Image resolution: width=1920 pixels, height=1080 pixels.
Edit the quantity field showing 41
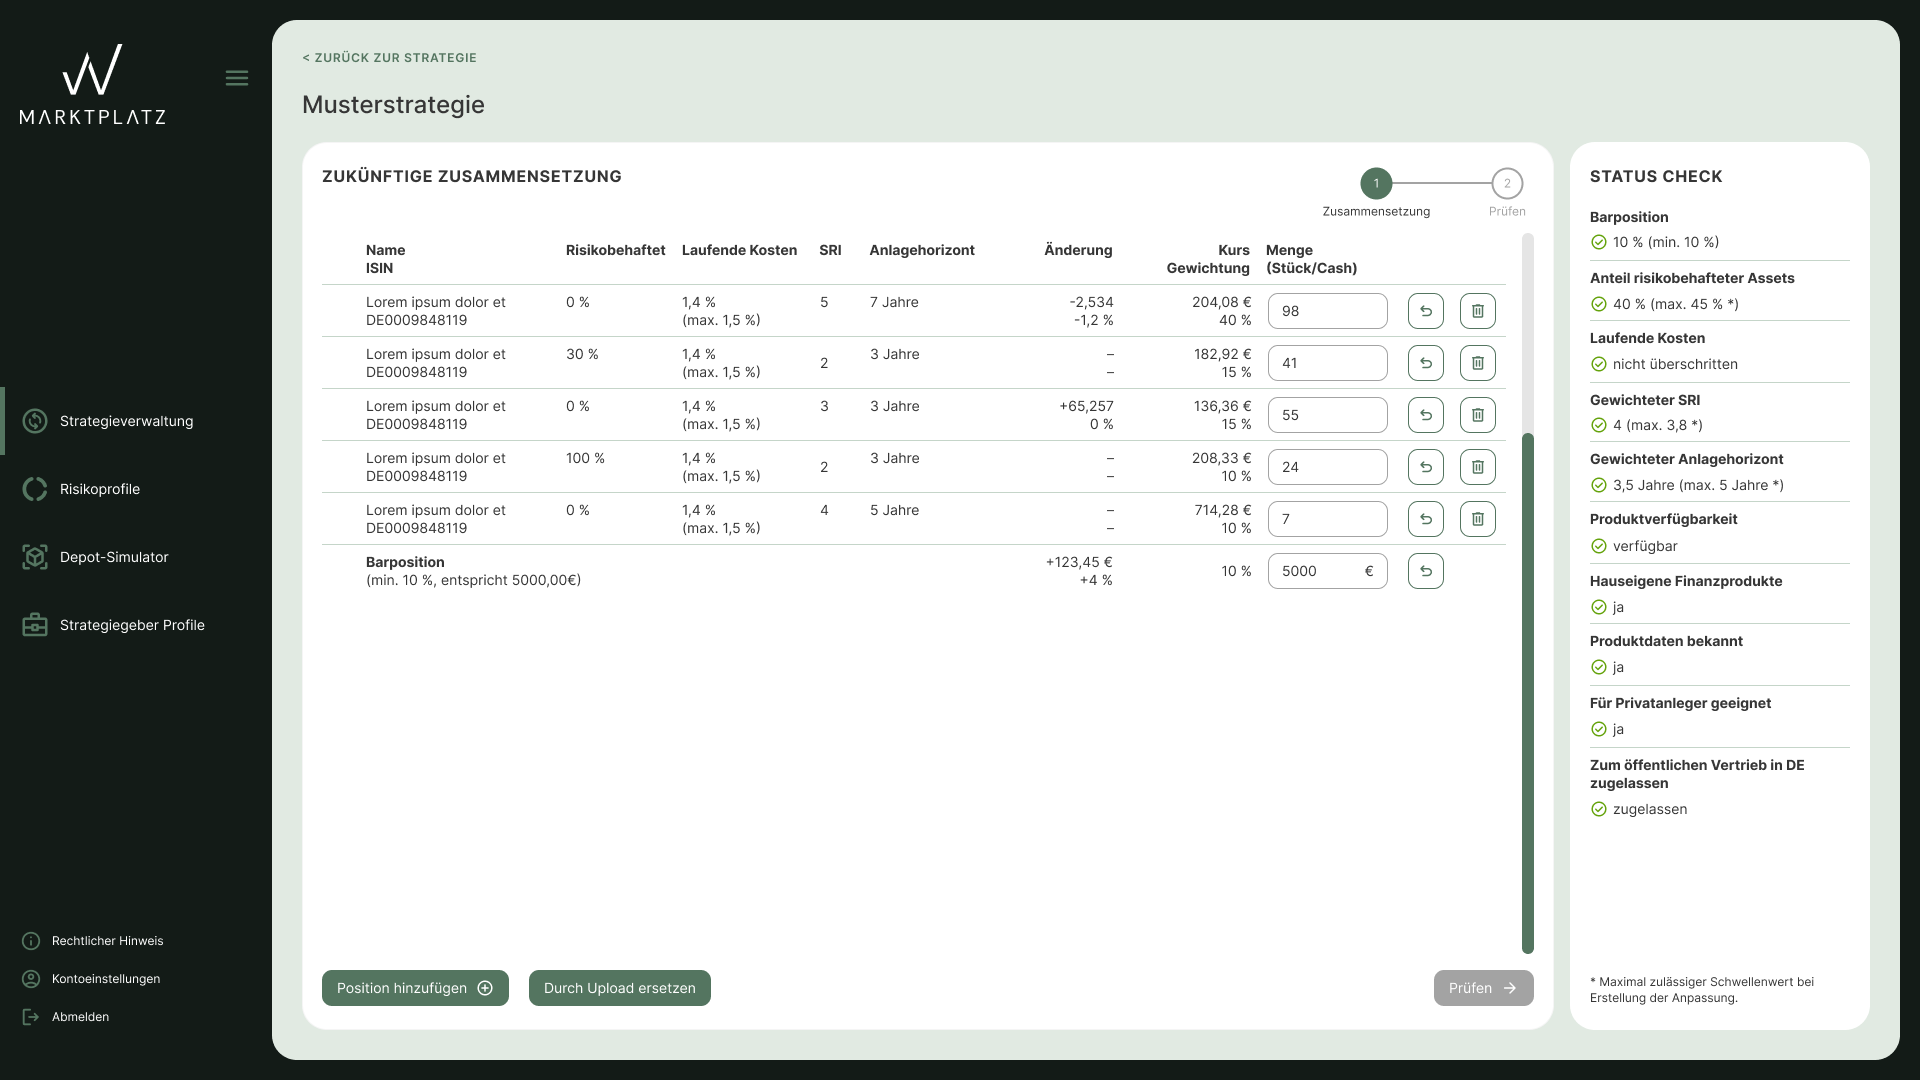(1328, 363)
